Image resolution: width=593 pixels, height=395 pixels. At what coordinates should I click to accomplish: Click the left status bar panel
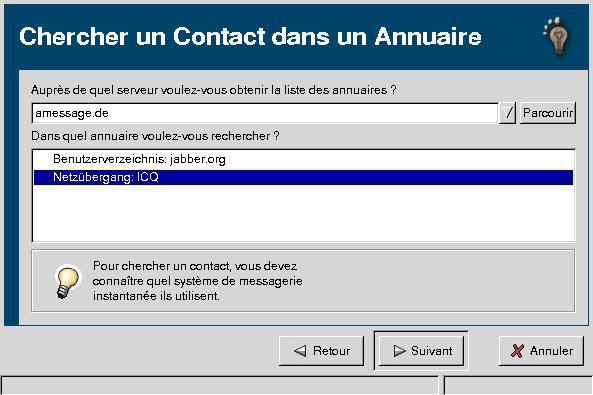click(220, 386)
